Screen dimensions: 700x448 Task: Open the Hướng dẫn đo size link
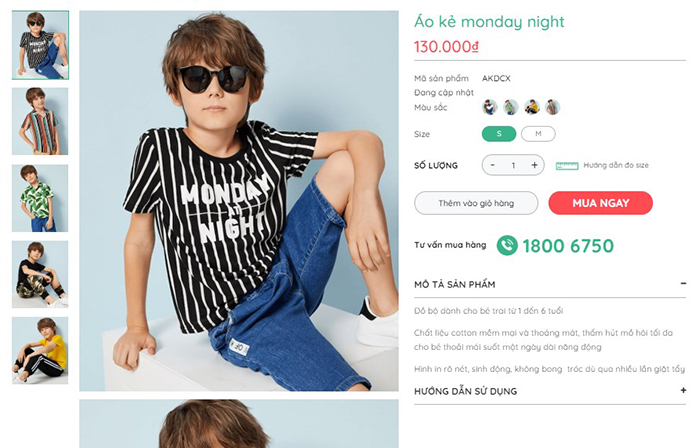tap(616, 165)
